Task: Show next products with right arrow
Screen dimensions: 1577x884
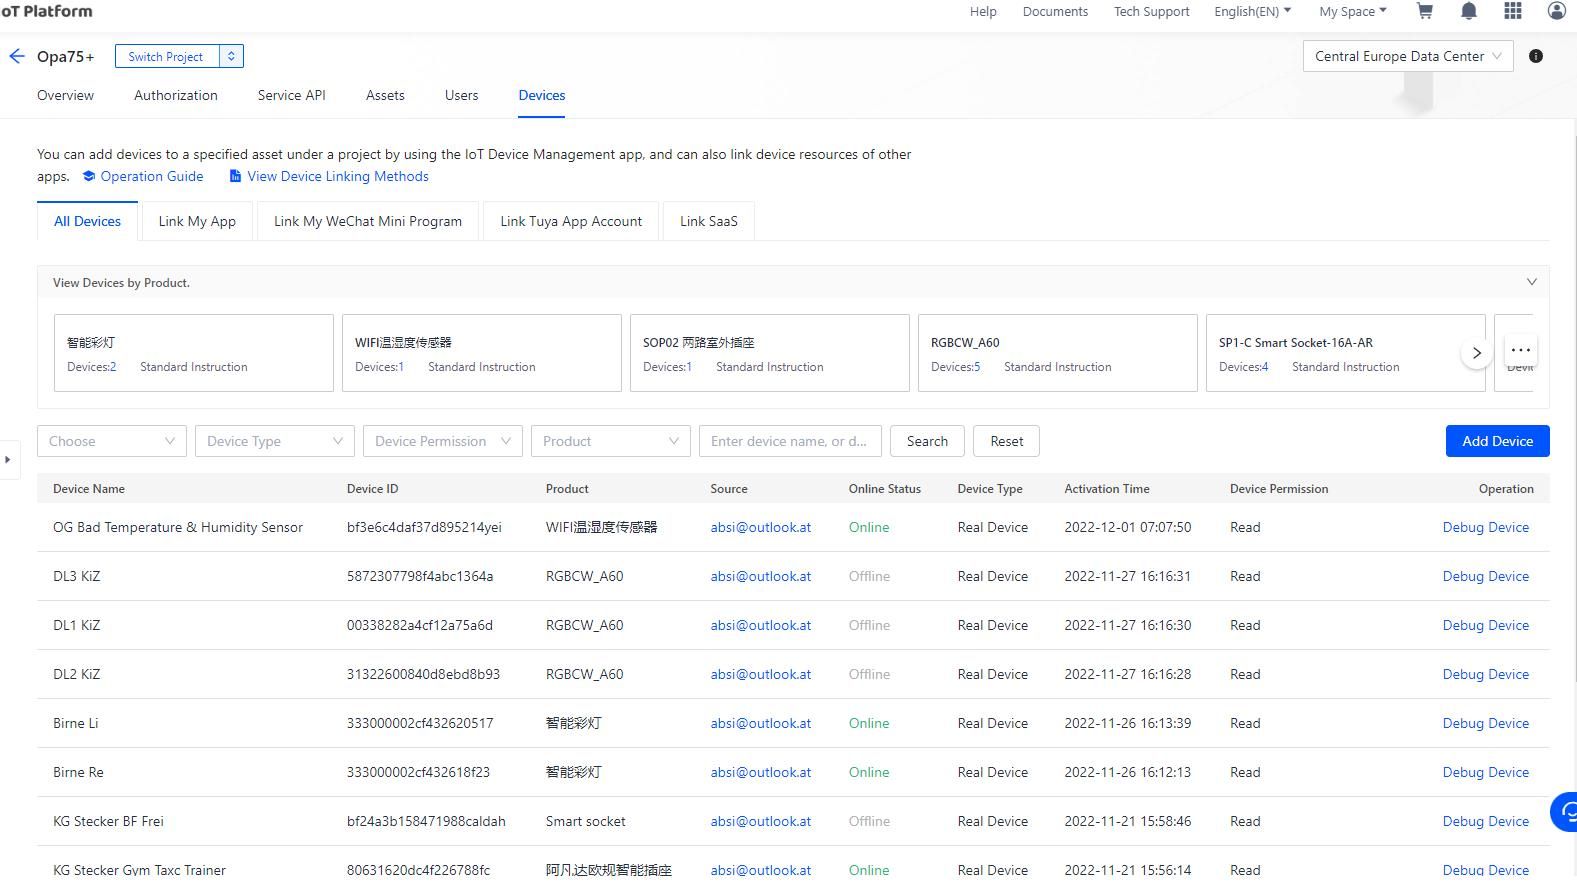Action: [1477, 353]
